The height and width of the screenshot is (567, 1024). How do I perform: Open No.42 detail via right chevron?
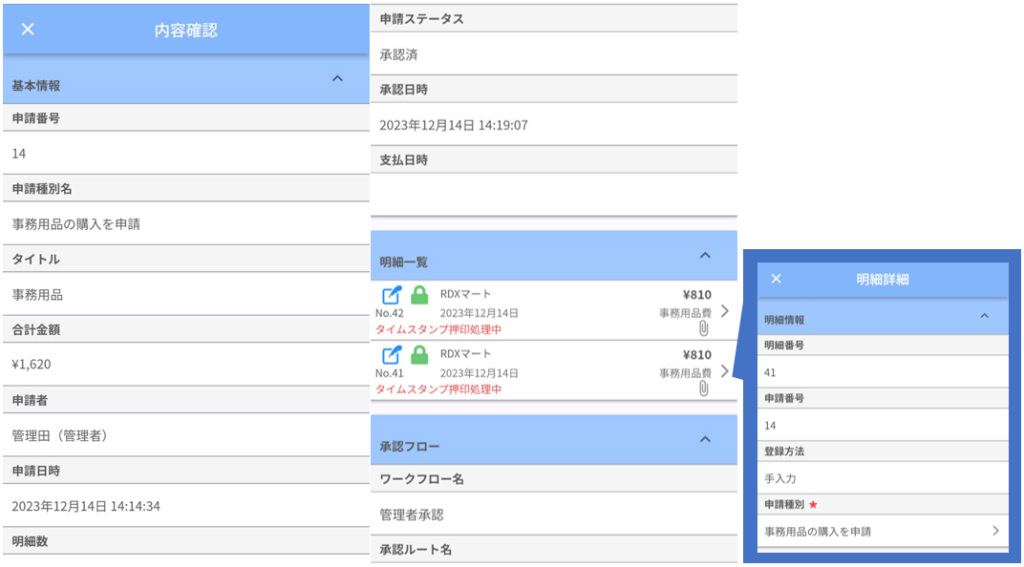[x=724, y=311]
